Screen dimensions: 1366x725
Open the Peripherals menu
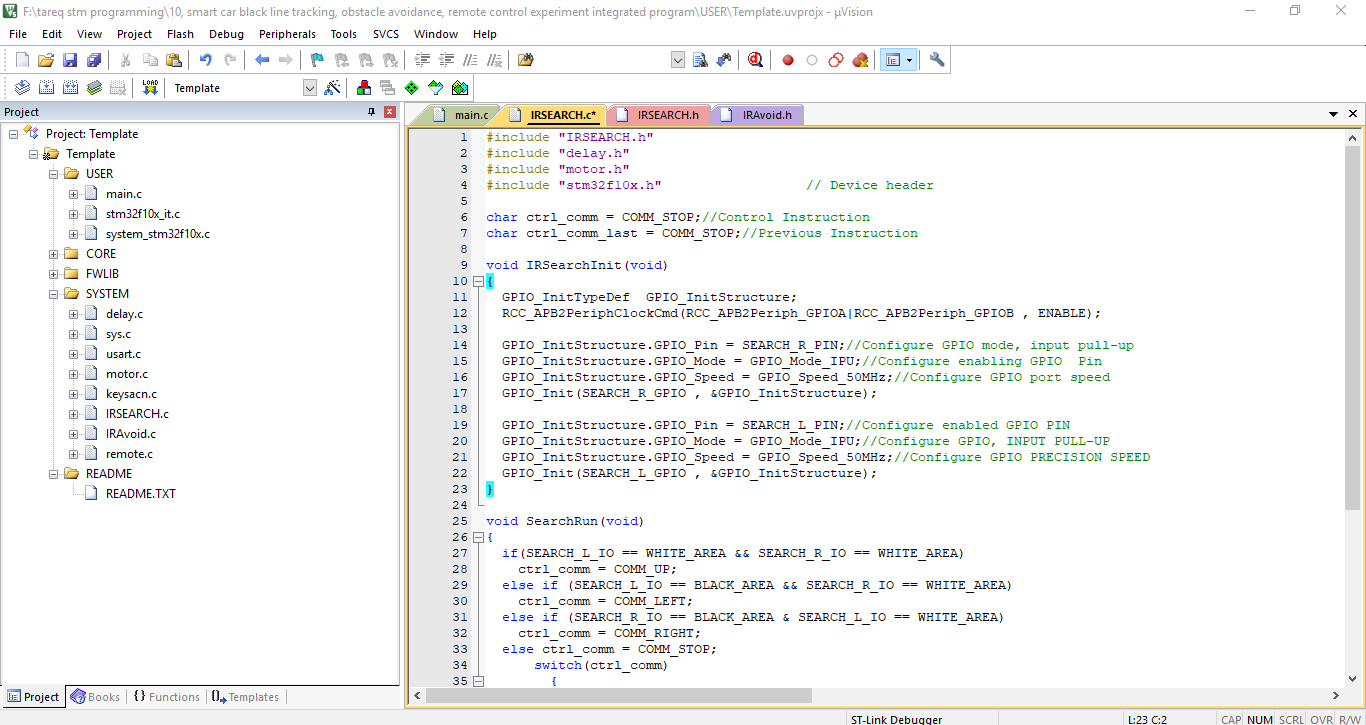coord(287,34)
